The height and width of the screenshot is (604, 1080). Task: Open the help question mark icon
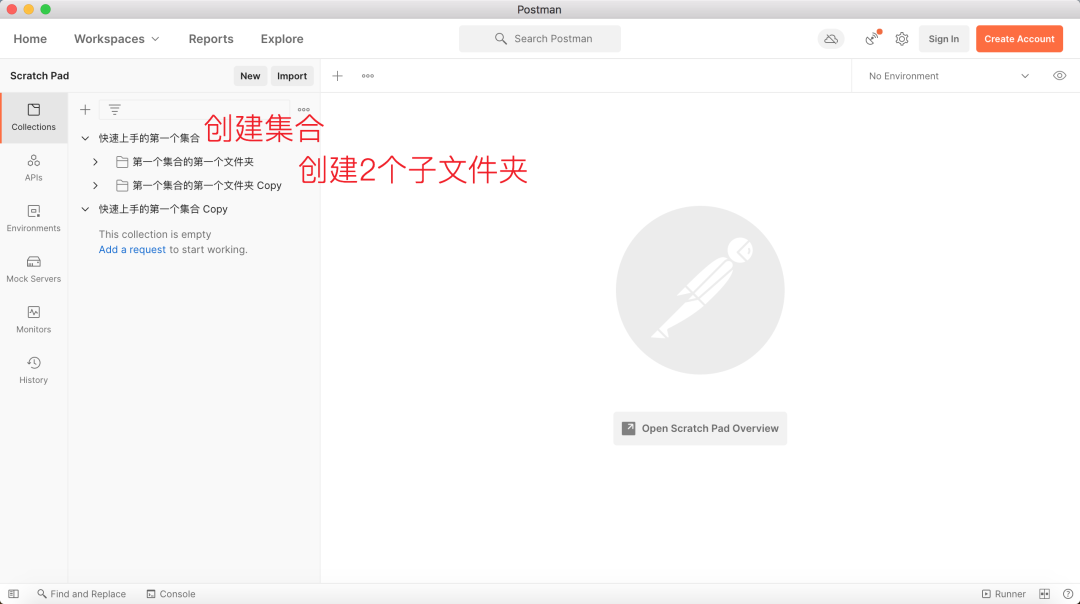tap(1068, 594)
